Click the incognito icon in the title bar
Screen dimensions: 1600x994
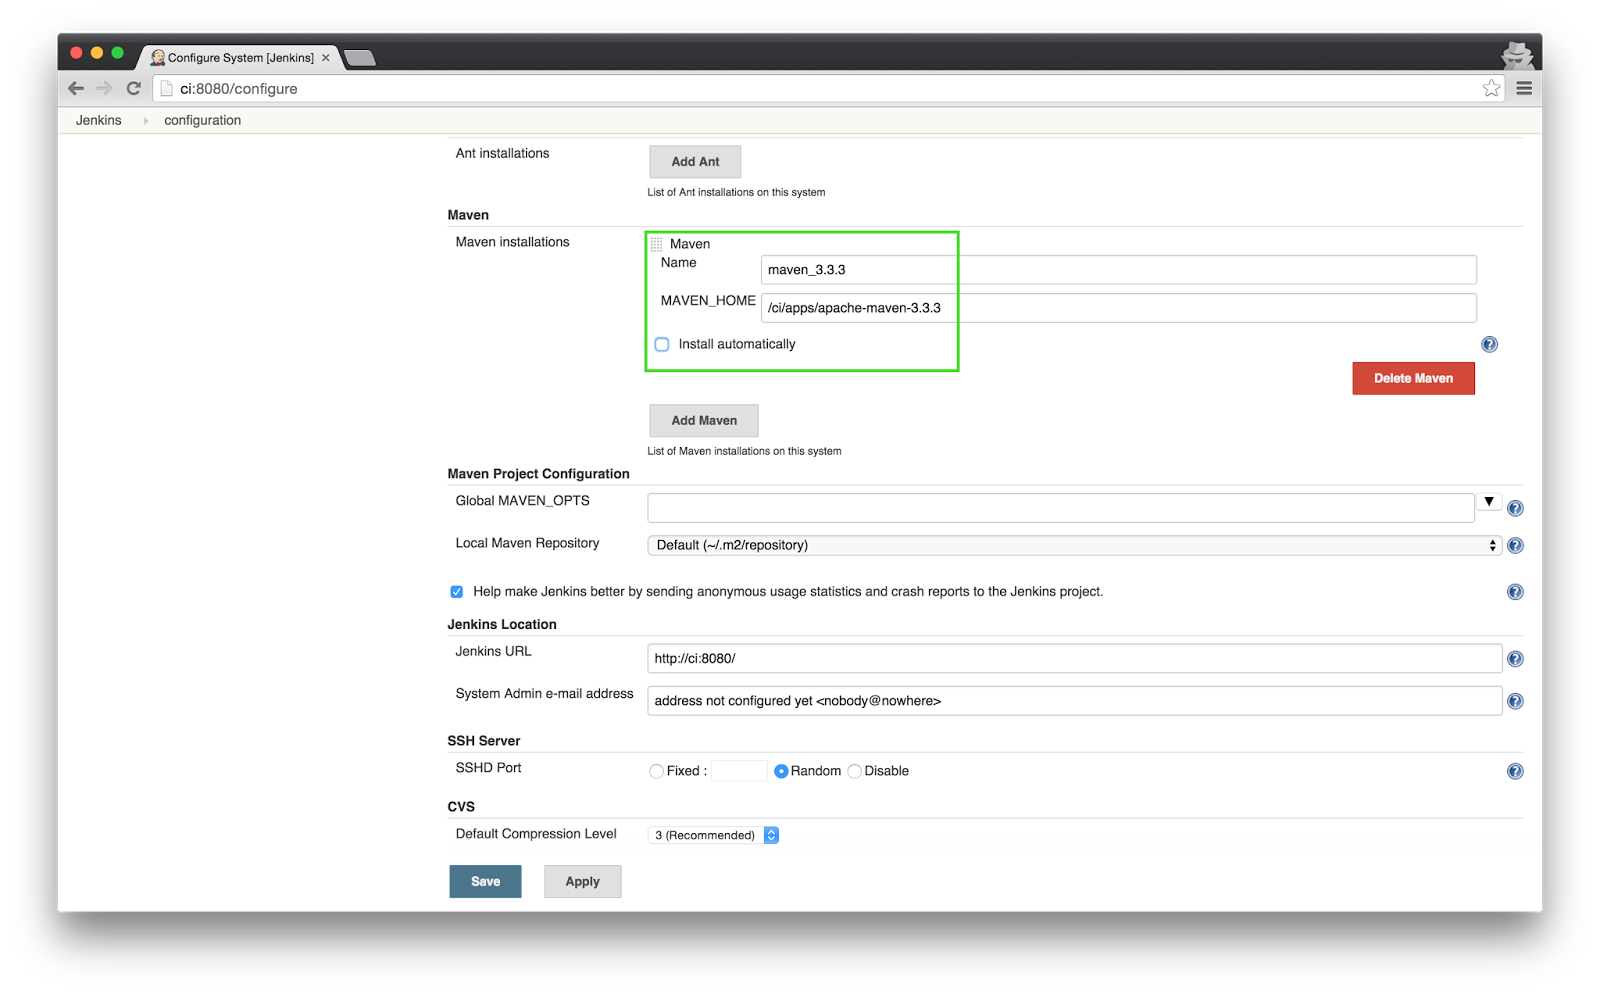1516,54
